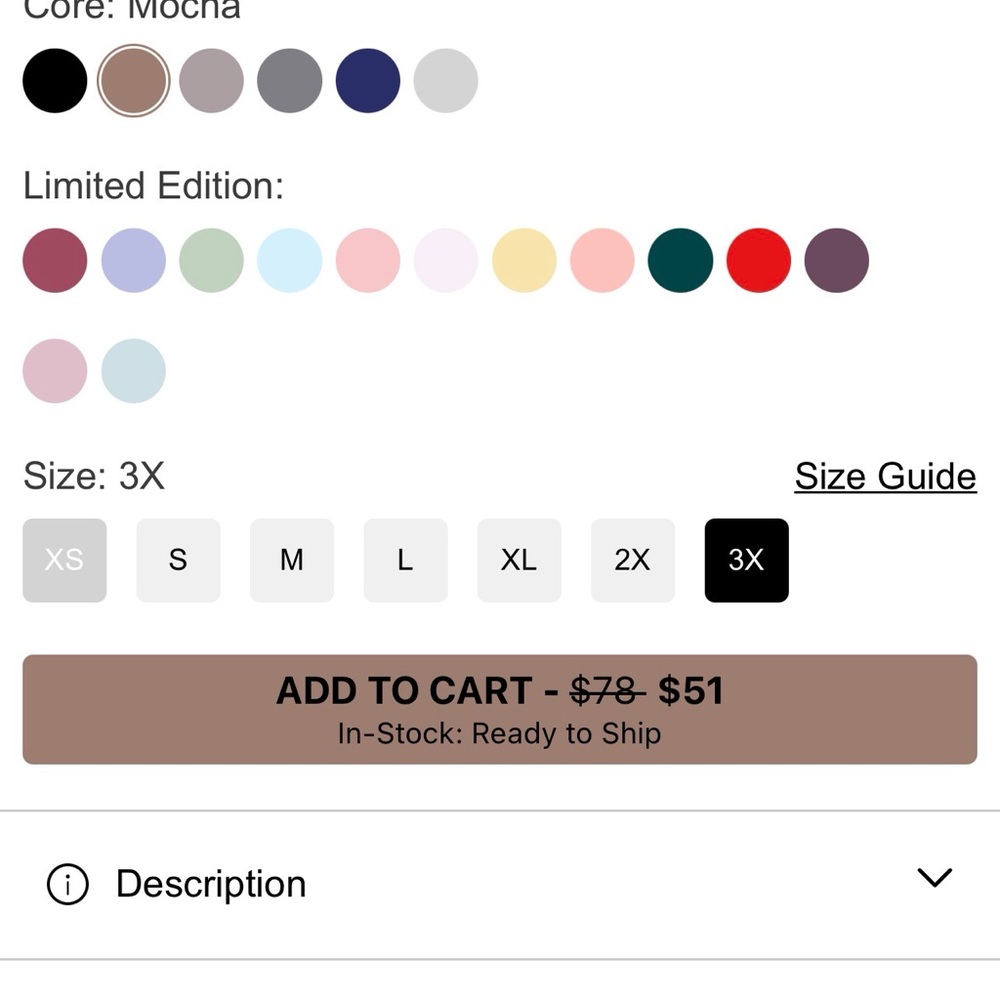1000x1000 pixels.
Task: Pick the light gray core color swatch
Action: pos(446,81)
